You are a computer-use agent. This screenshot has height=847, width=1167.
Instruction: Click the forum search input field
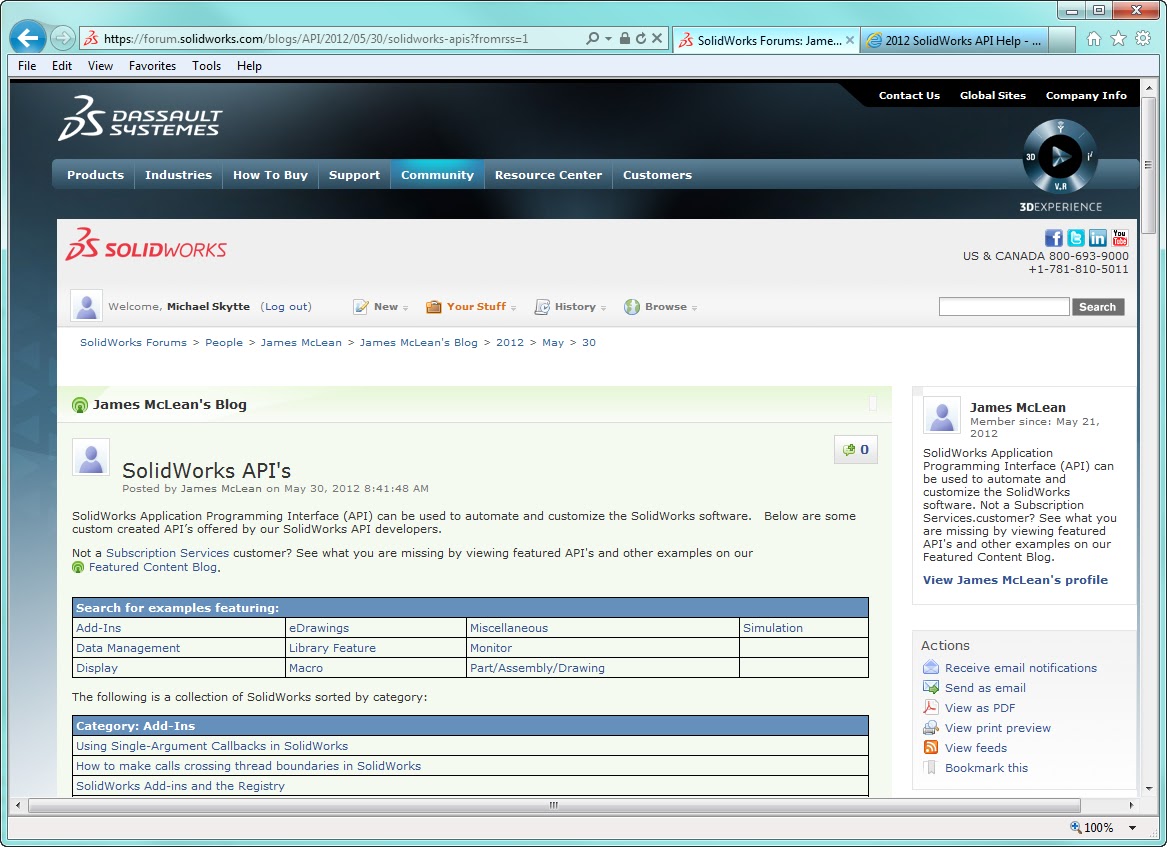[x=1004, y=307]
